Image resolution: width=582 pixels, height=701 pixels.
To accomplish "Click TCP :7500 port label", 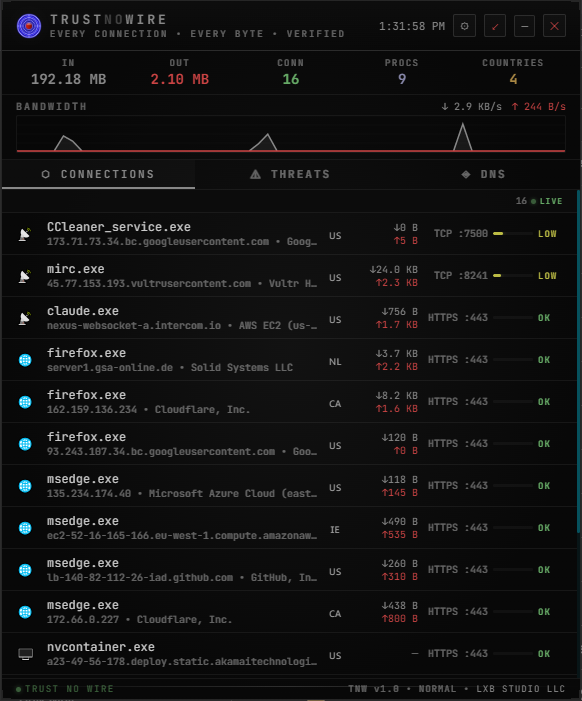I will coord(461,234).
